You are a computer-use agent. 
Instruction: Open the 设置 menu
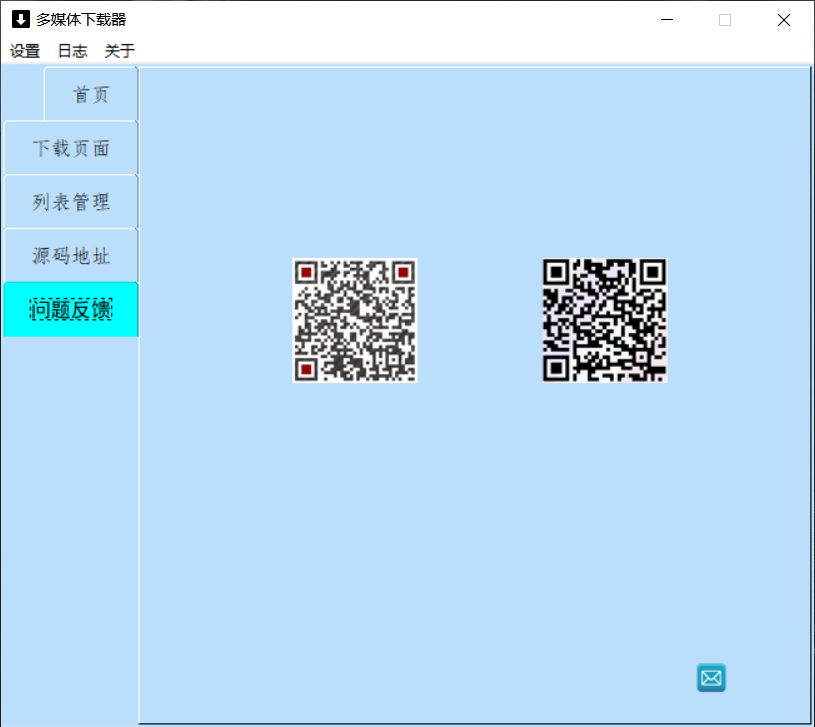pyautogui.click(x=25, y=51)
